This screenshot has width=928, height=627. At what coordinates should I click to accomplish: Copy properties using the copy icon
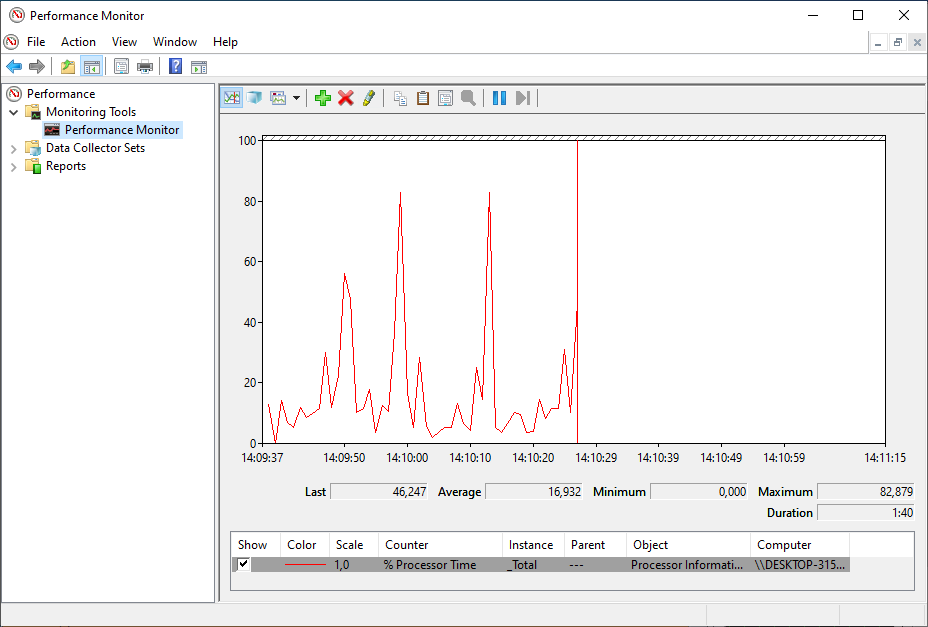coord(399,97)
